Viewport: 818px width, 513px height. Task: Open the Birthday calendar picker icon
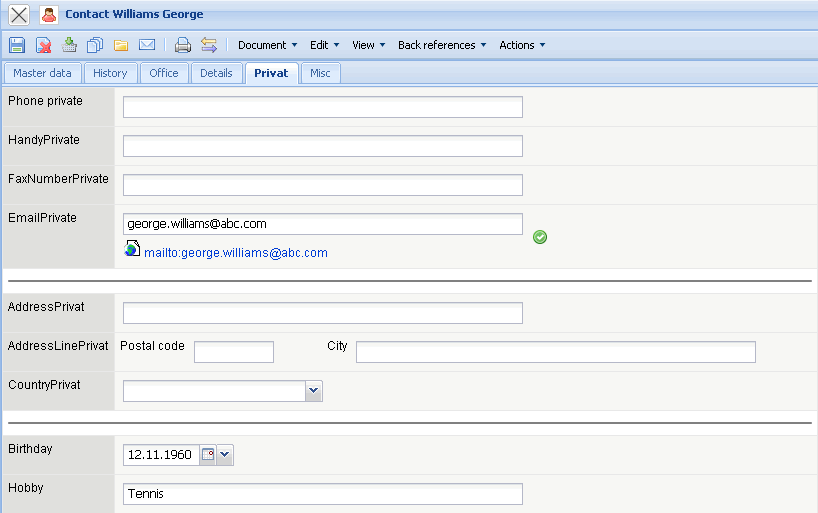click(208, 455)
